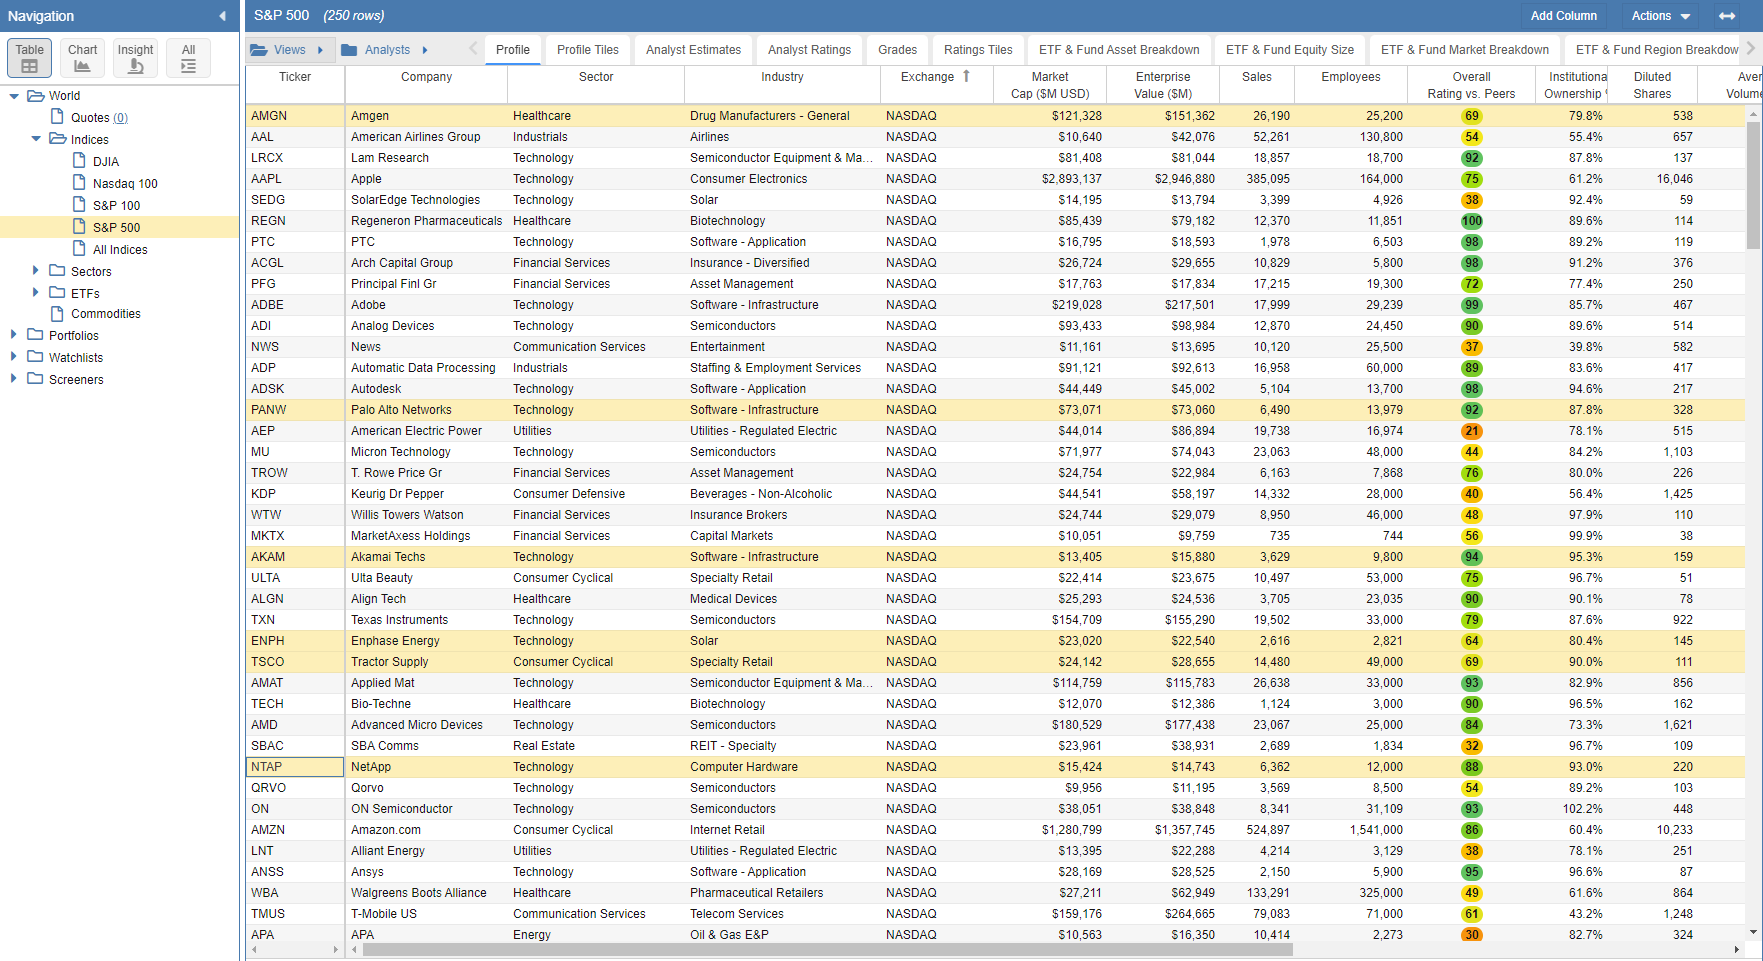Switch to Insight view mode
Viewport: 1763px width, 961px height.
[135, 58]
